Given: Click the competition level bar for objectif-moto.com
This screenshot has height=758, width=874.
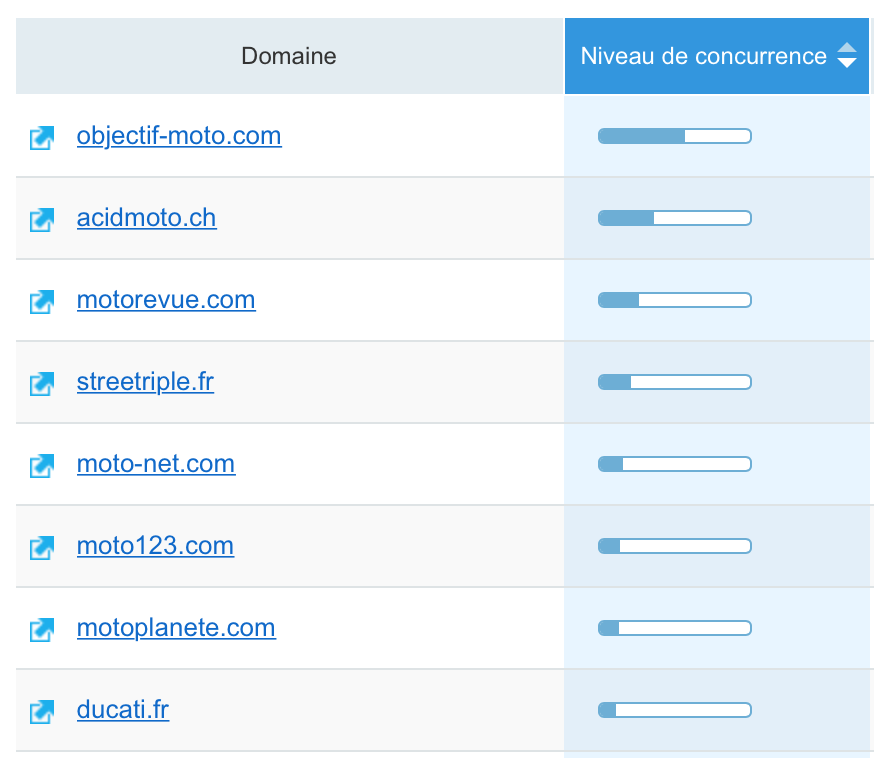Looking at the screenshot, I should coord(674,136).
